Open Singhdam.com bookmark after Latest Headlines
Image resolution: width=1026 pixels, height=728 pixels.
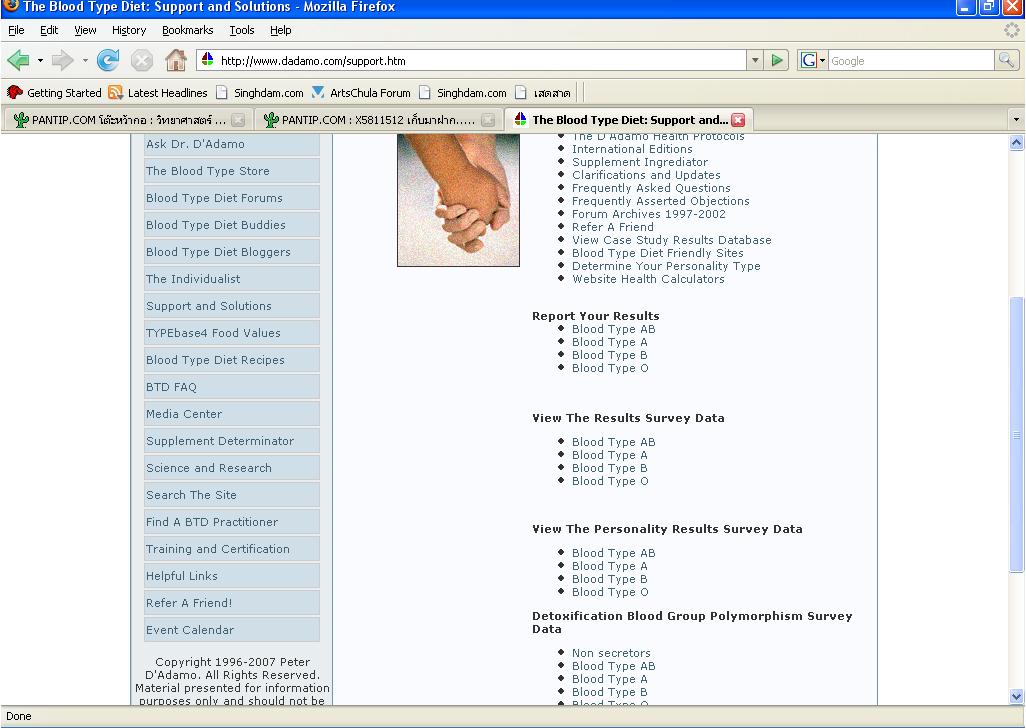pos(260,93)
